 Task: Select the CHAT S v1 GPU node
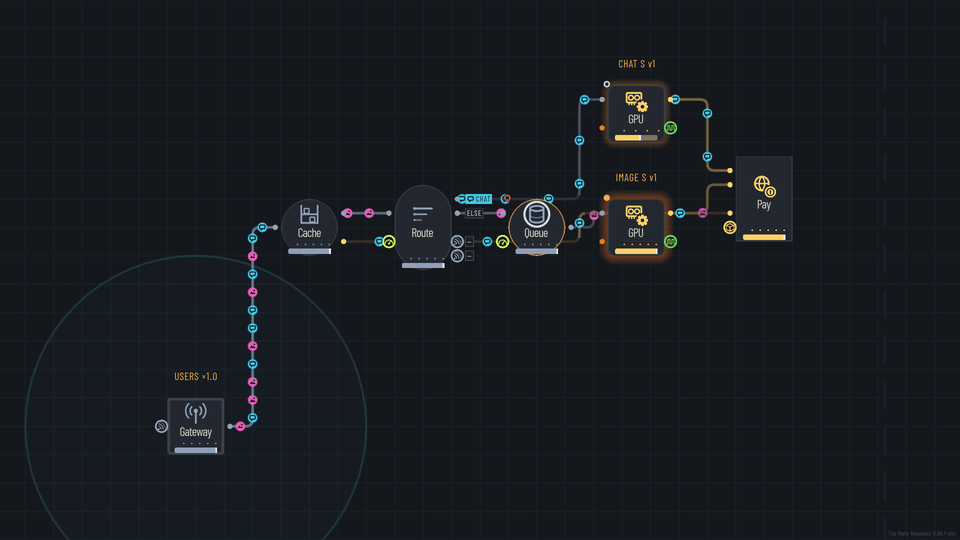tap(636, 114)
